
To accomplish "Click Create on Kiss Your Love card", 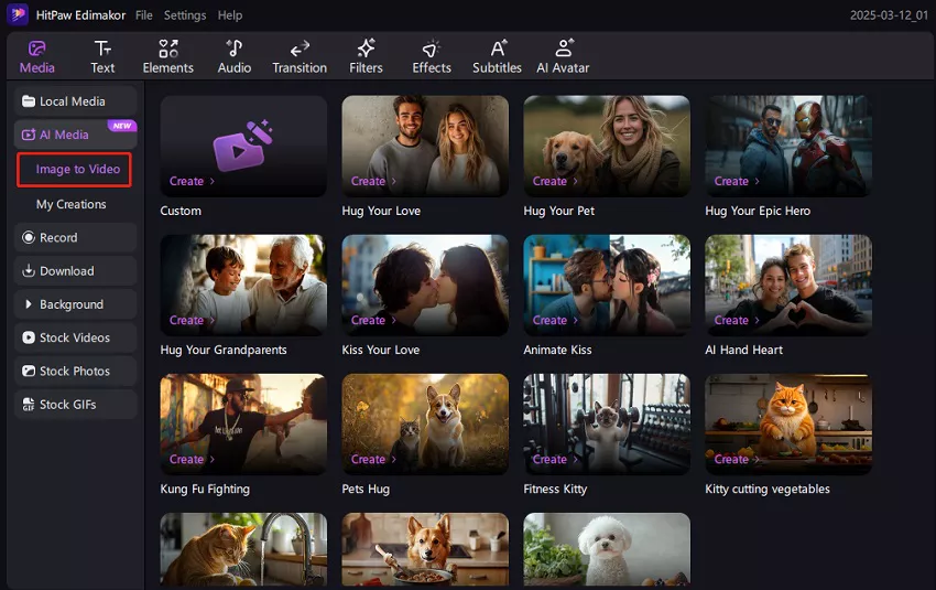I will tap(373, 320).
